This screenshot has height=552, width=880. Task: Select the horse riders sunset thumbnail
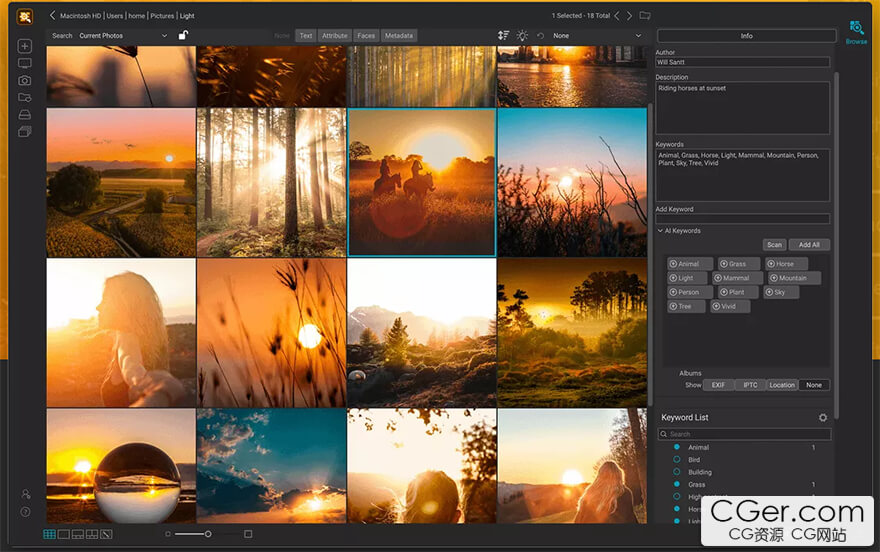[x=421, y=182]
